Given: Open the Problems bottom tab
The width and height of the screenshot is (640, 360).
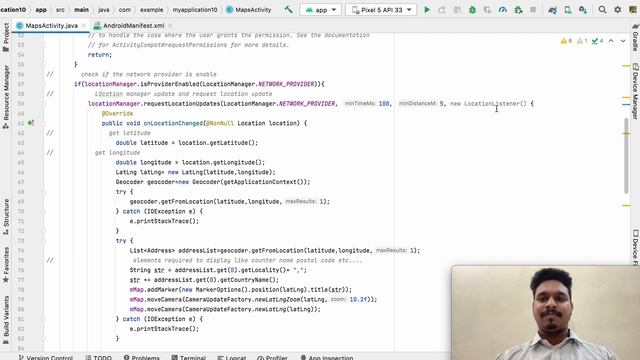Looking at the screenshot, I should (x=142, y=357).
